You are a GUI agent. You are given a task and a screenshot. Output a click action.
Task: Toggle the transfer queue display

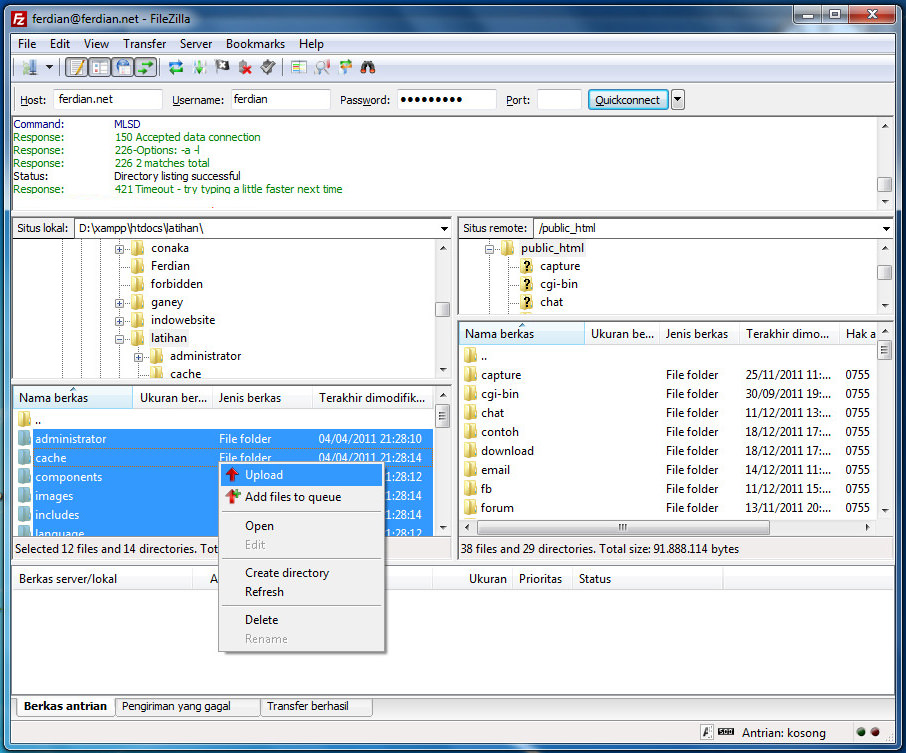click(x=146, y=68)
